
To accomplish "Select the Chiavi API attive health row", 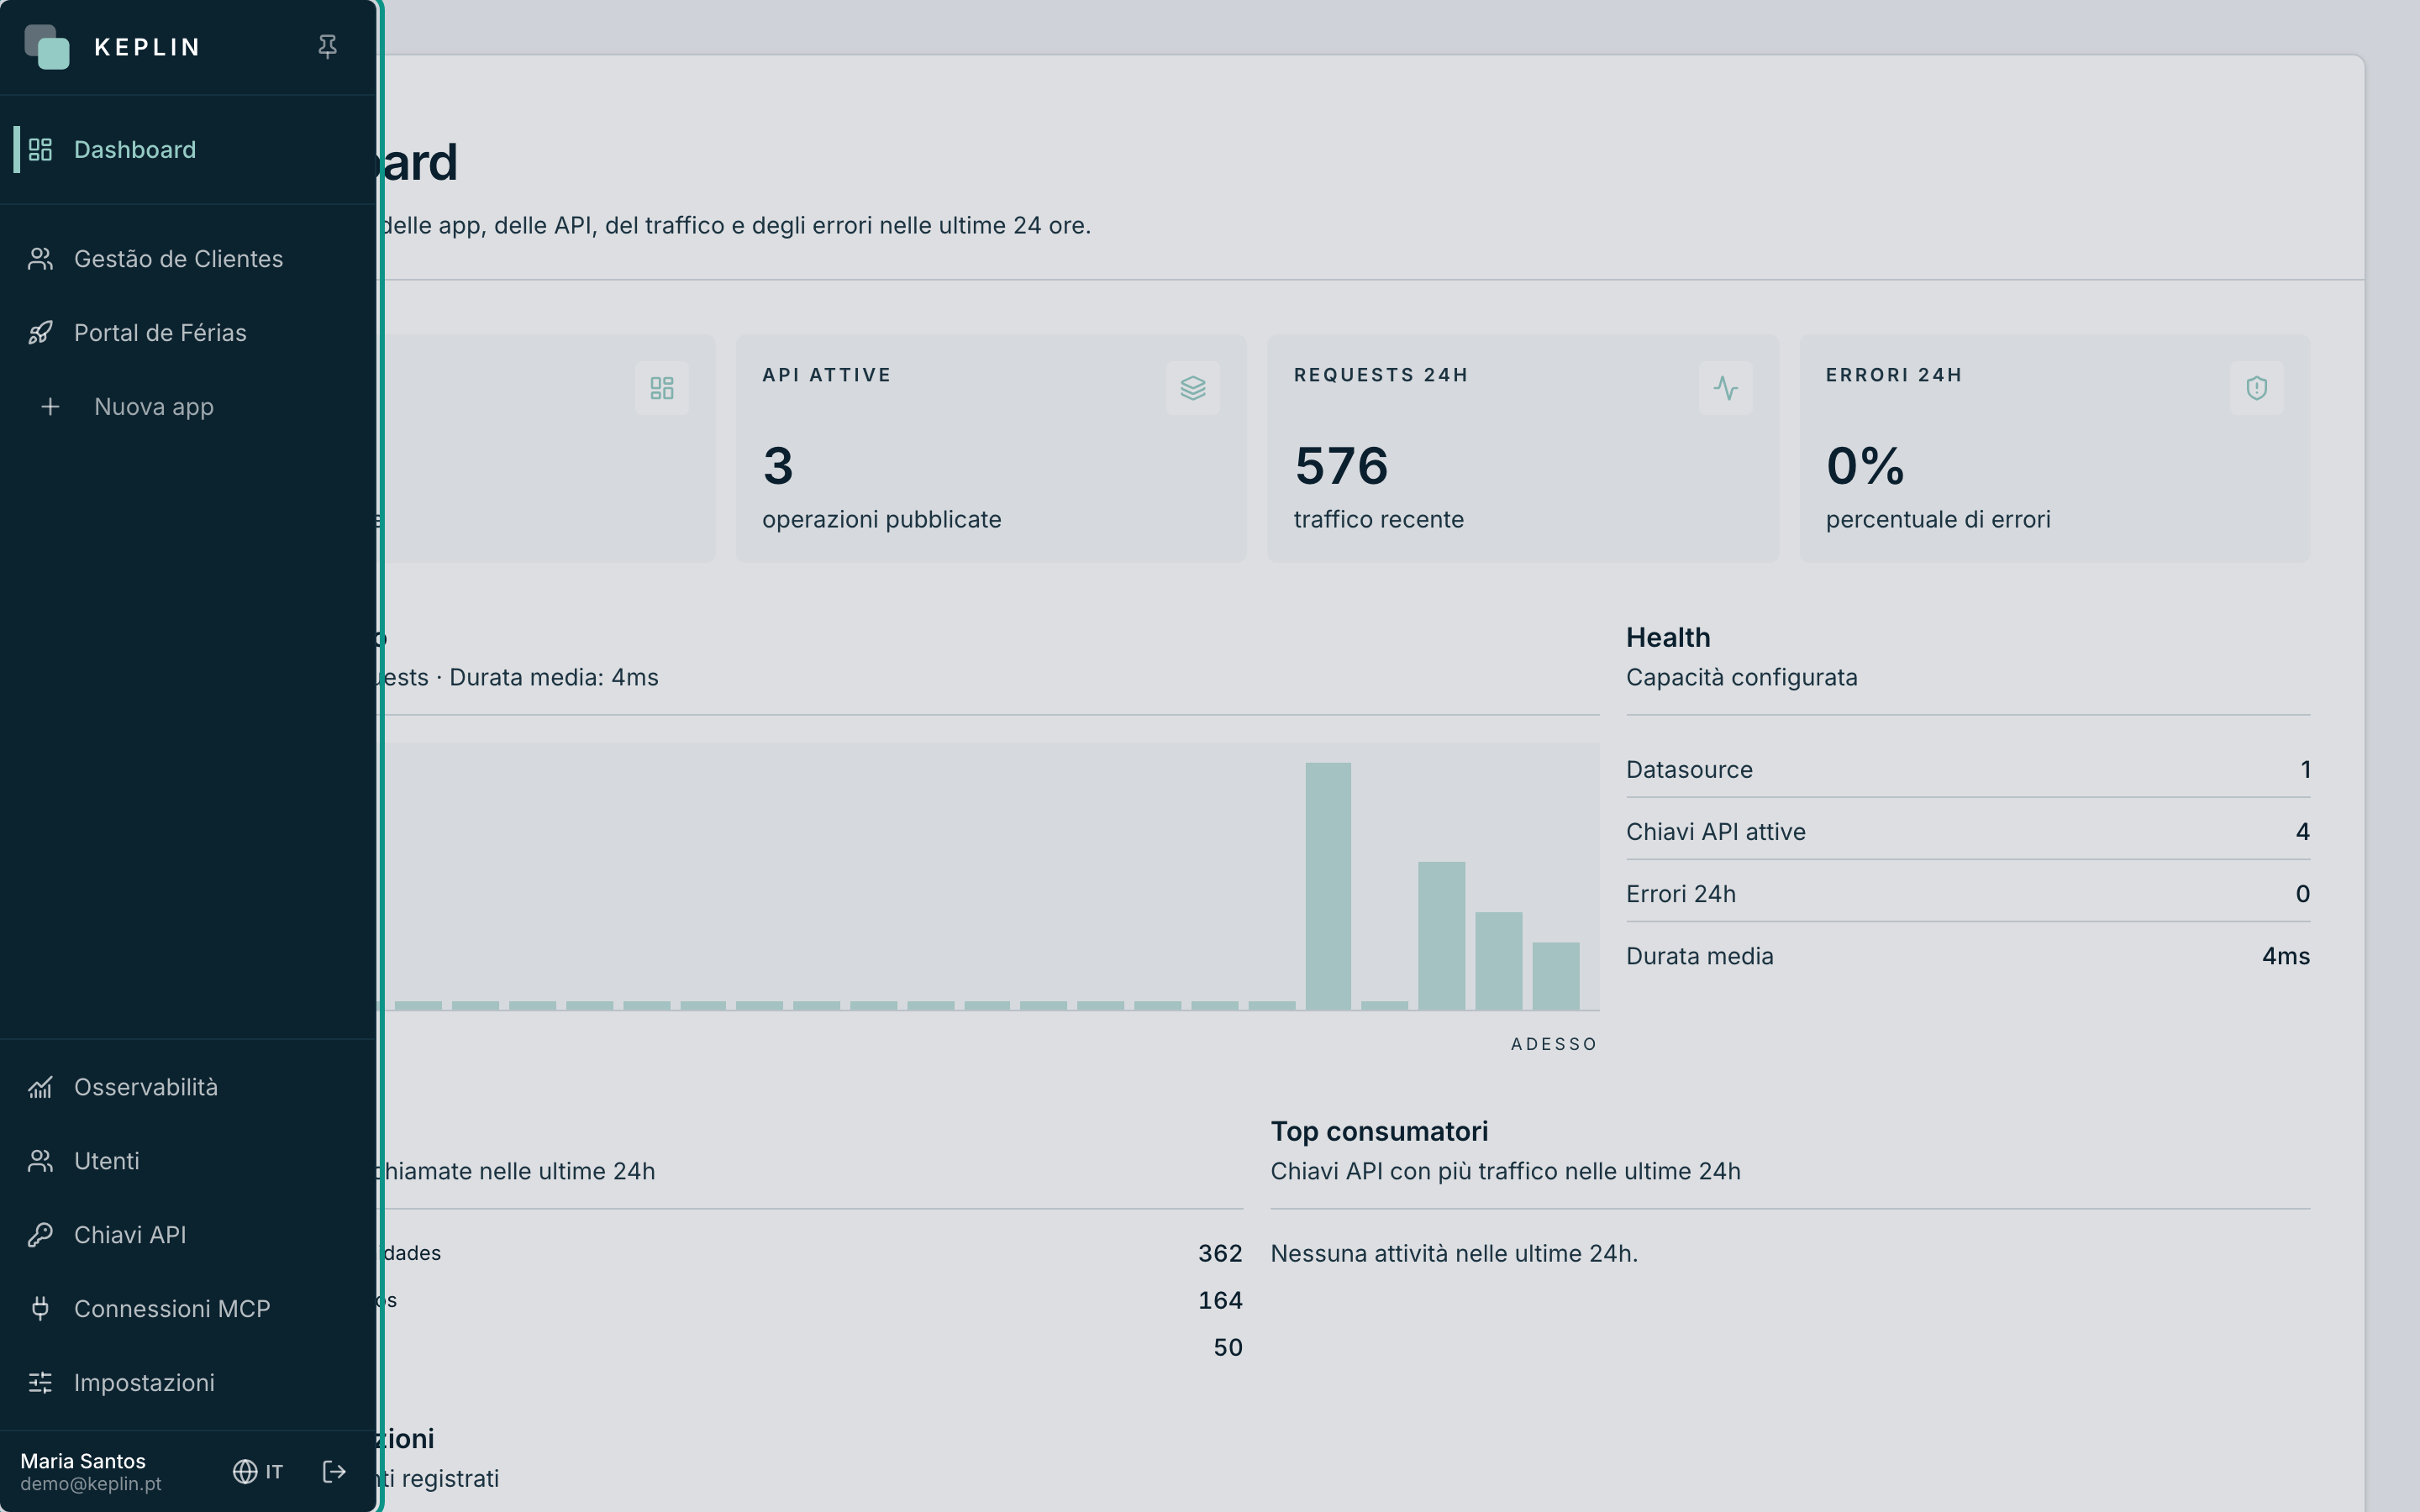I will (1968, 832).
